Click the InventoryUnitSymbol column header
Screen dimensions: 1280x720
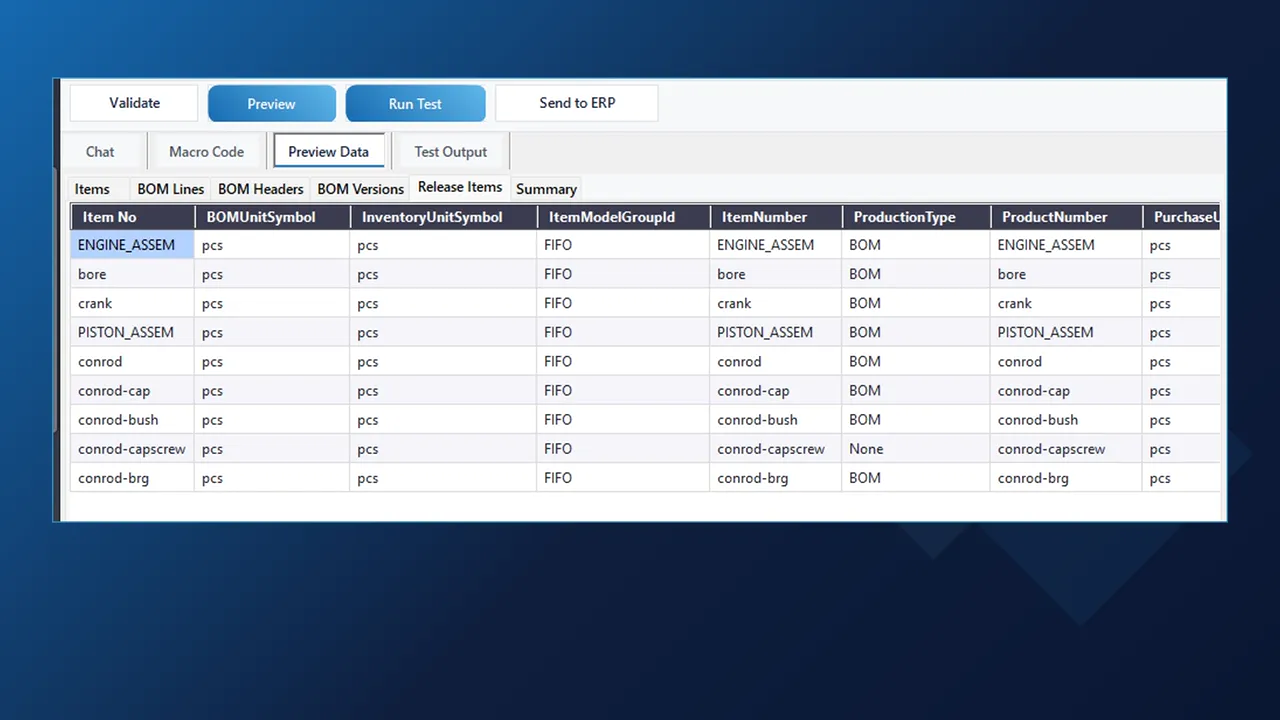(443, 217)
